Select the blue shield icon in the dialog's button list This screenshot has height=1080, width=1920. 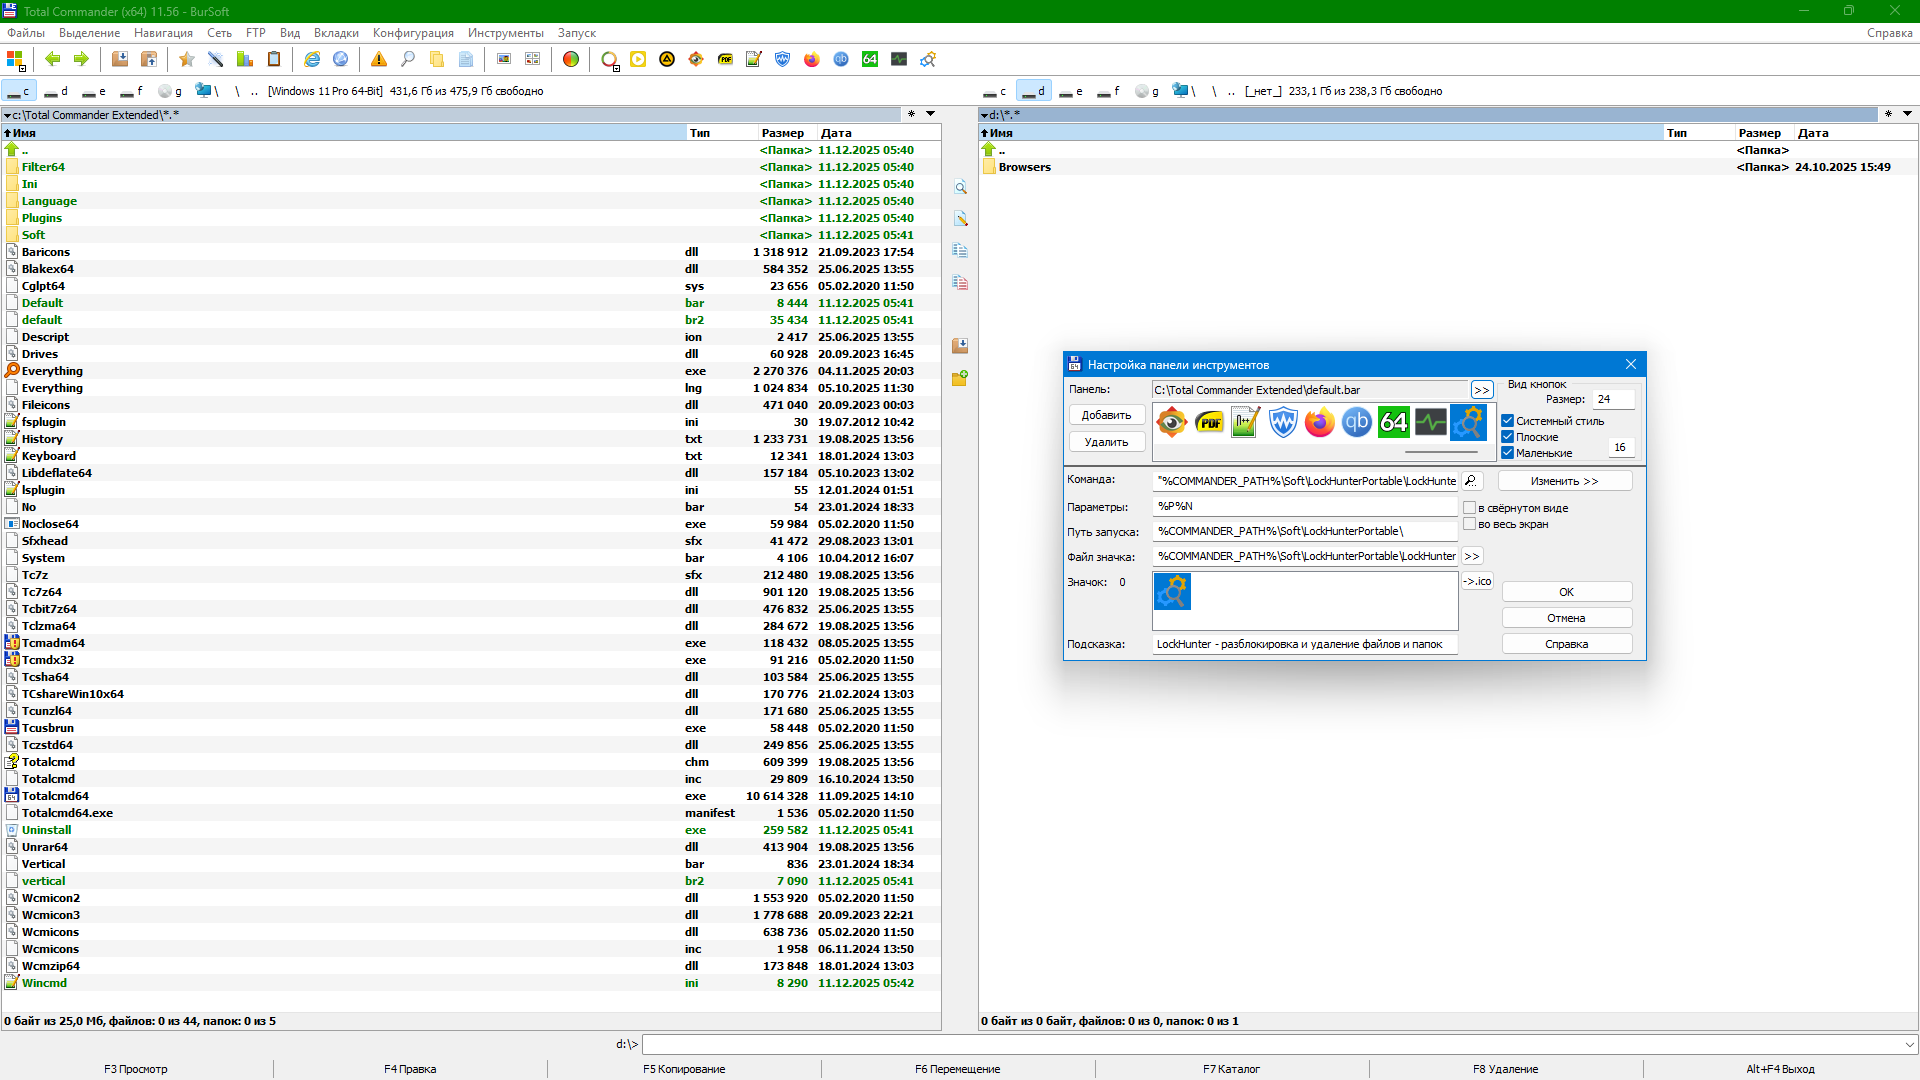pos(1282,423)
